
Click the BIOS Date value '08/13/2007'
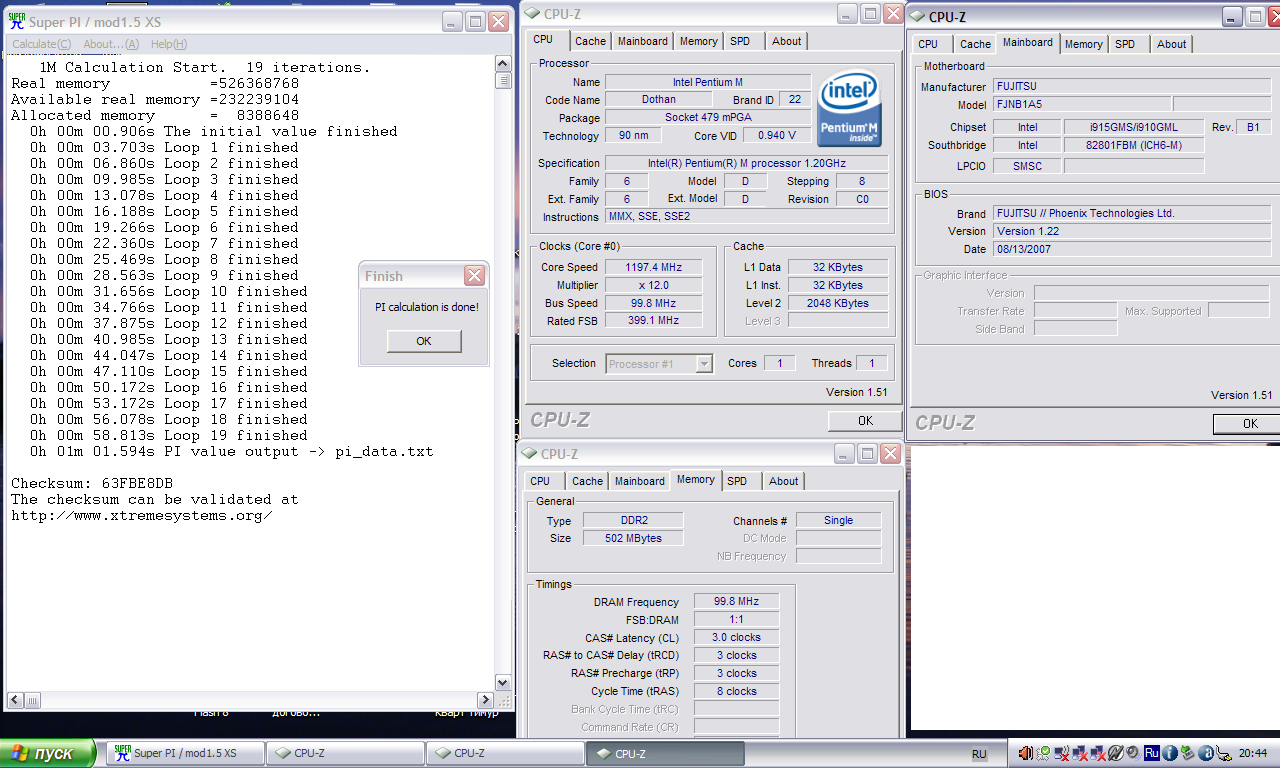tap(1132, 249)
